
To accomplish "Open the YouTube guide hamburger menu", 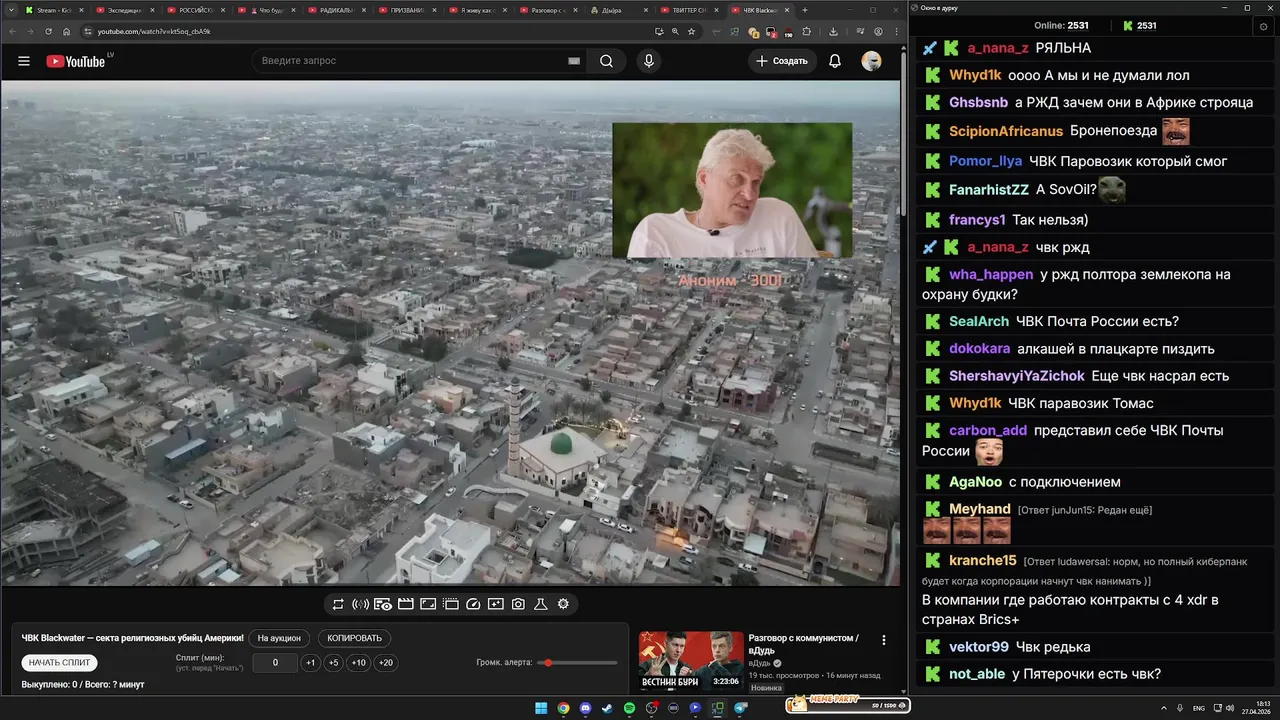I will [24, 61].
